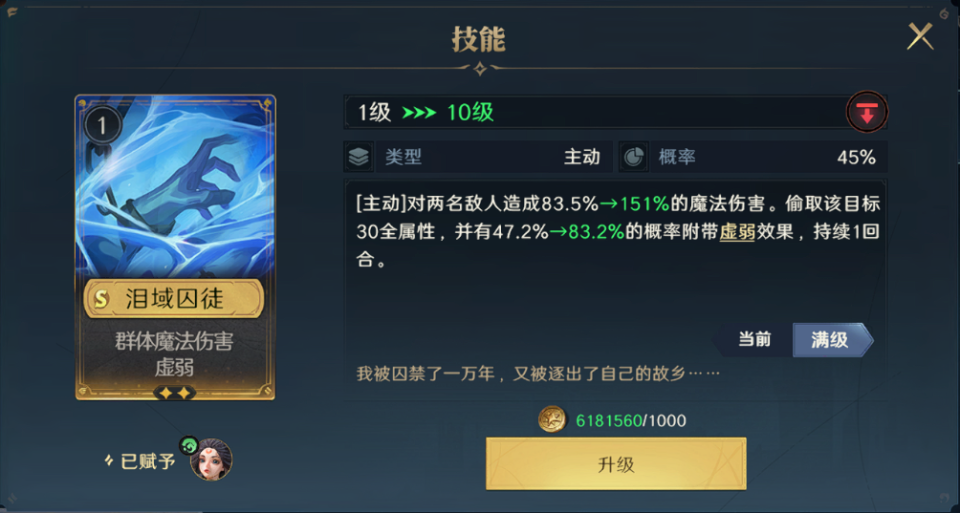The height and width of the screenshot is (513, 960).
Task: Click the skill card artwork thumbnail
Action: (175, 187)
